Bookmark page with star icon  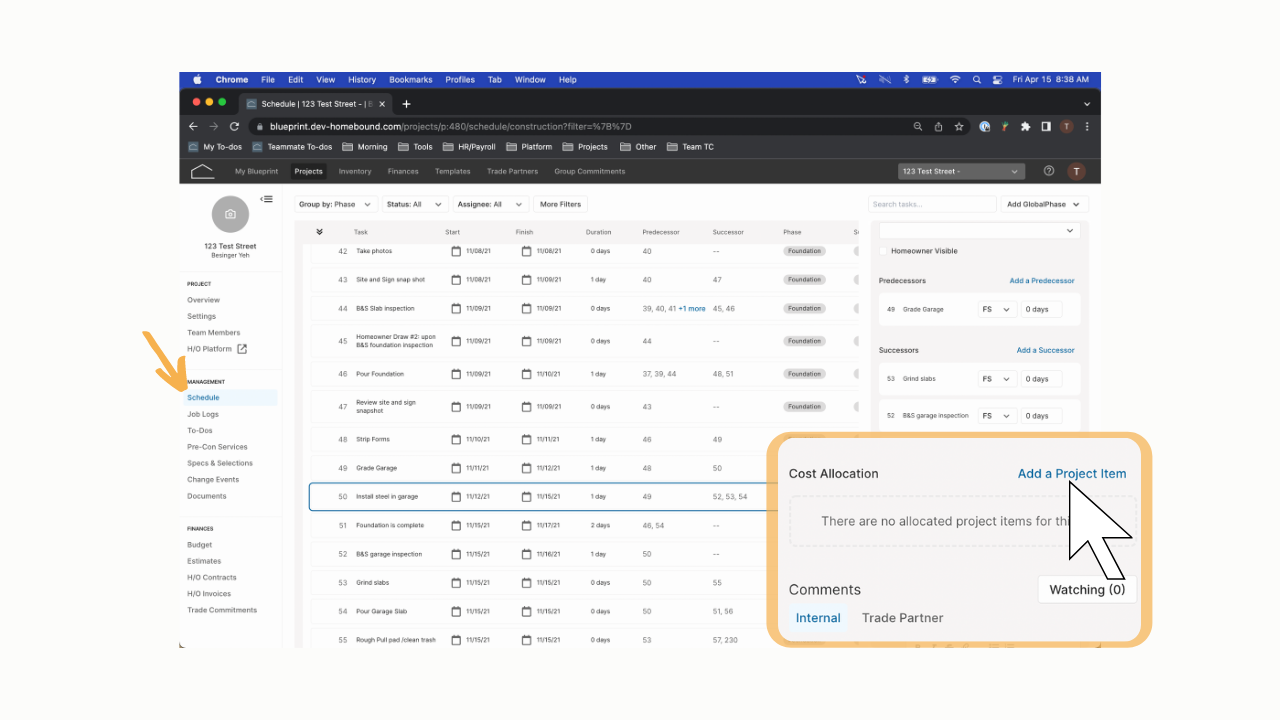[x=959, y=127]
